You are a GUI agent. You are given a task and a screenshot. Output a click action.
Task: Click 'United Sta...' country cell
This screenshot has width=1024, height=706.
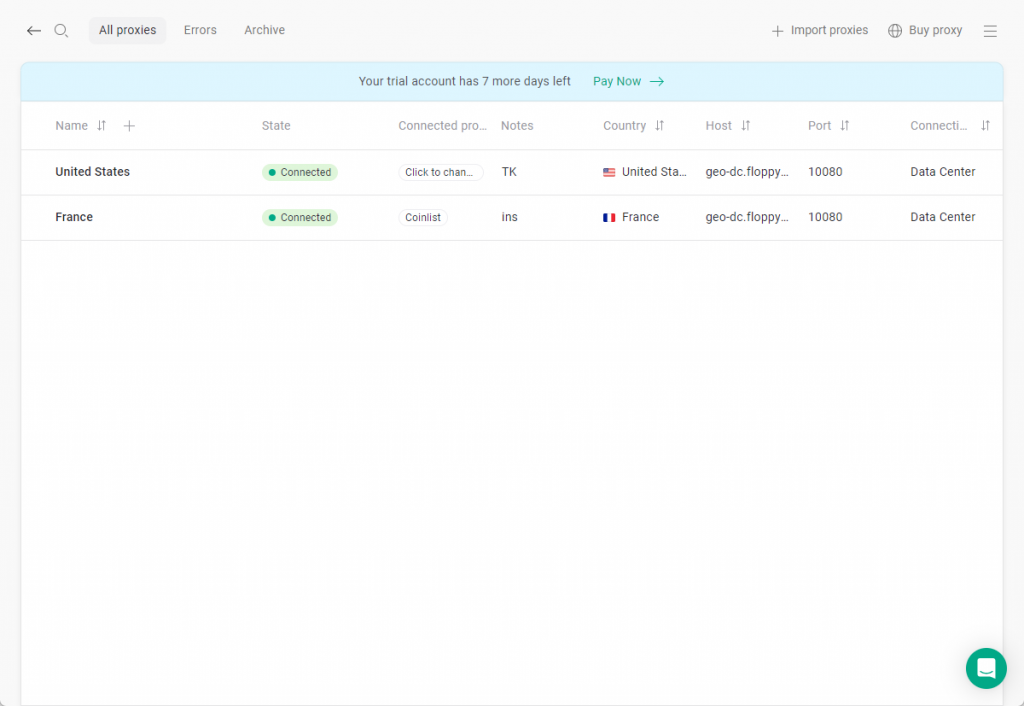tap(654, 172)
